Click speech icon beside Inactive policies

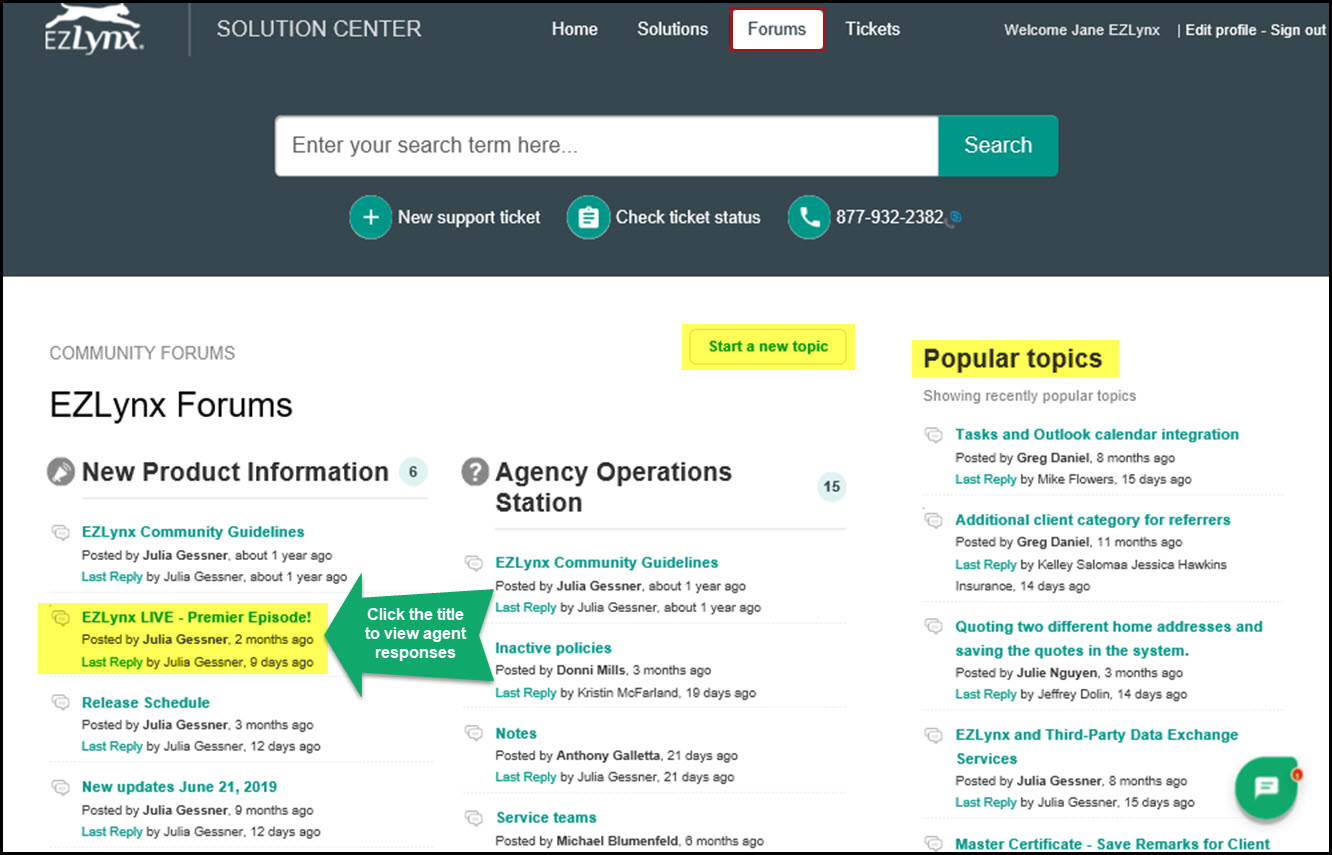[x=474, y=648]
